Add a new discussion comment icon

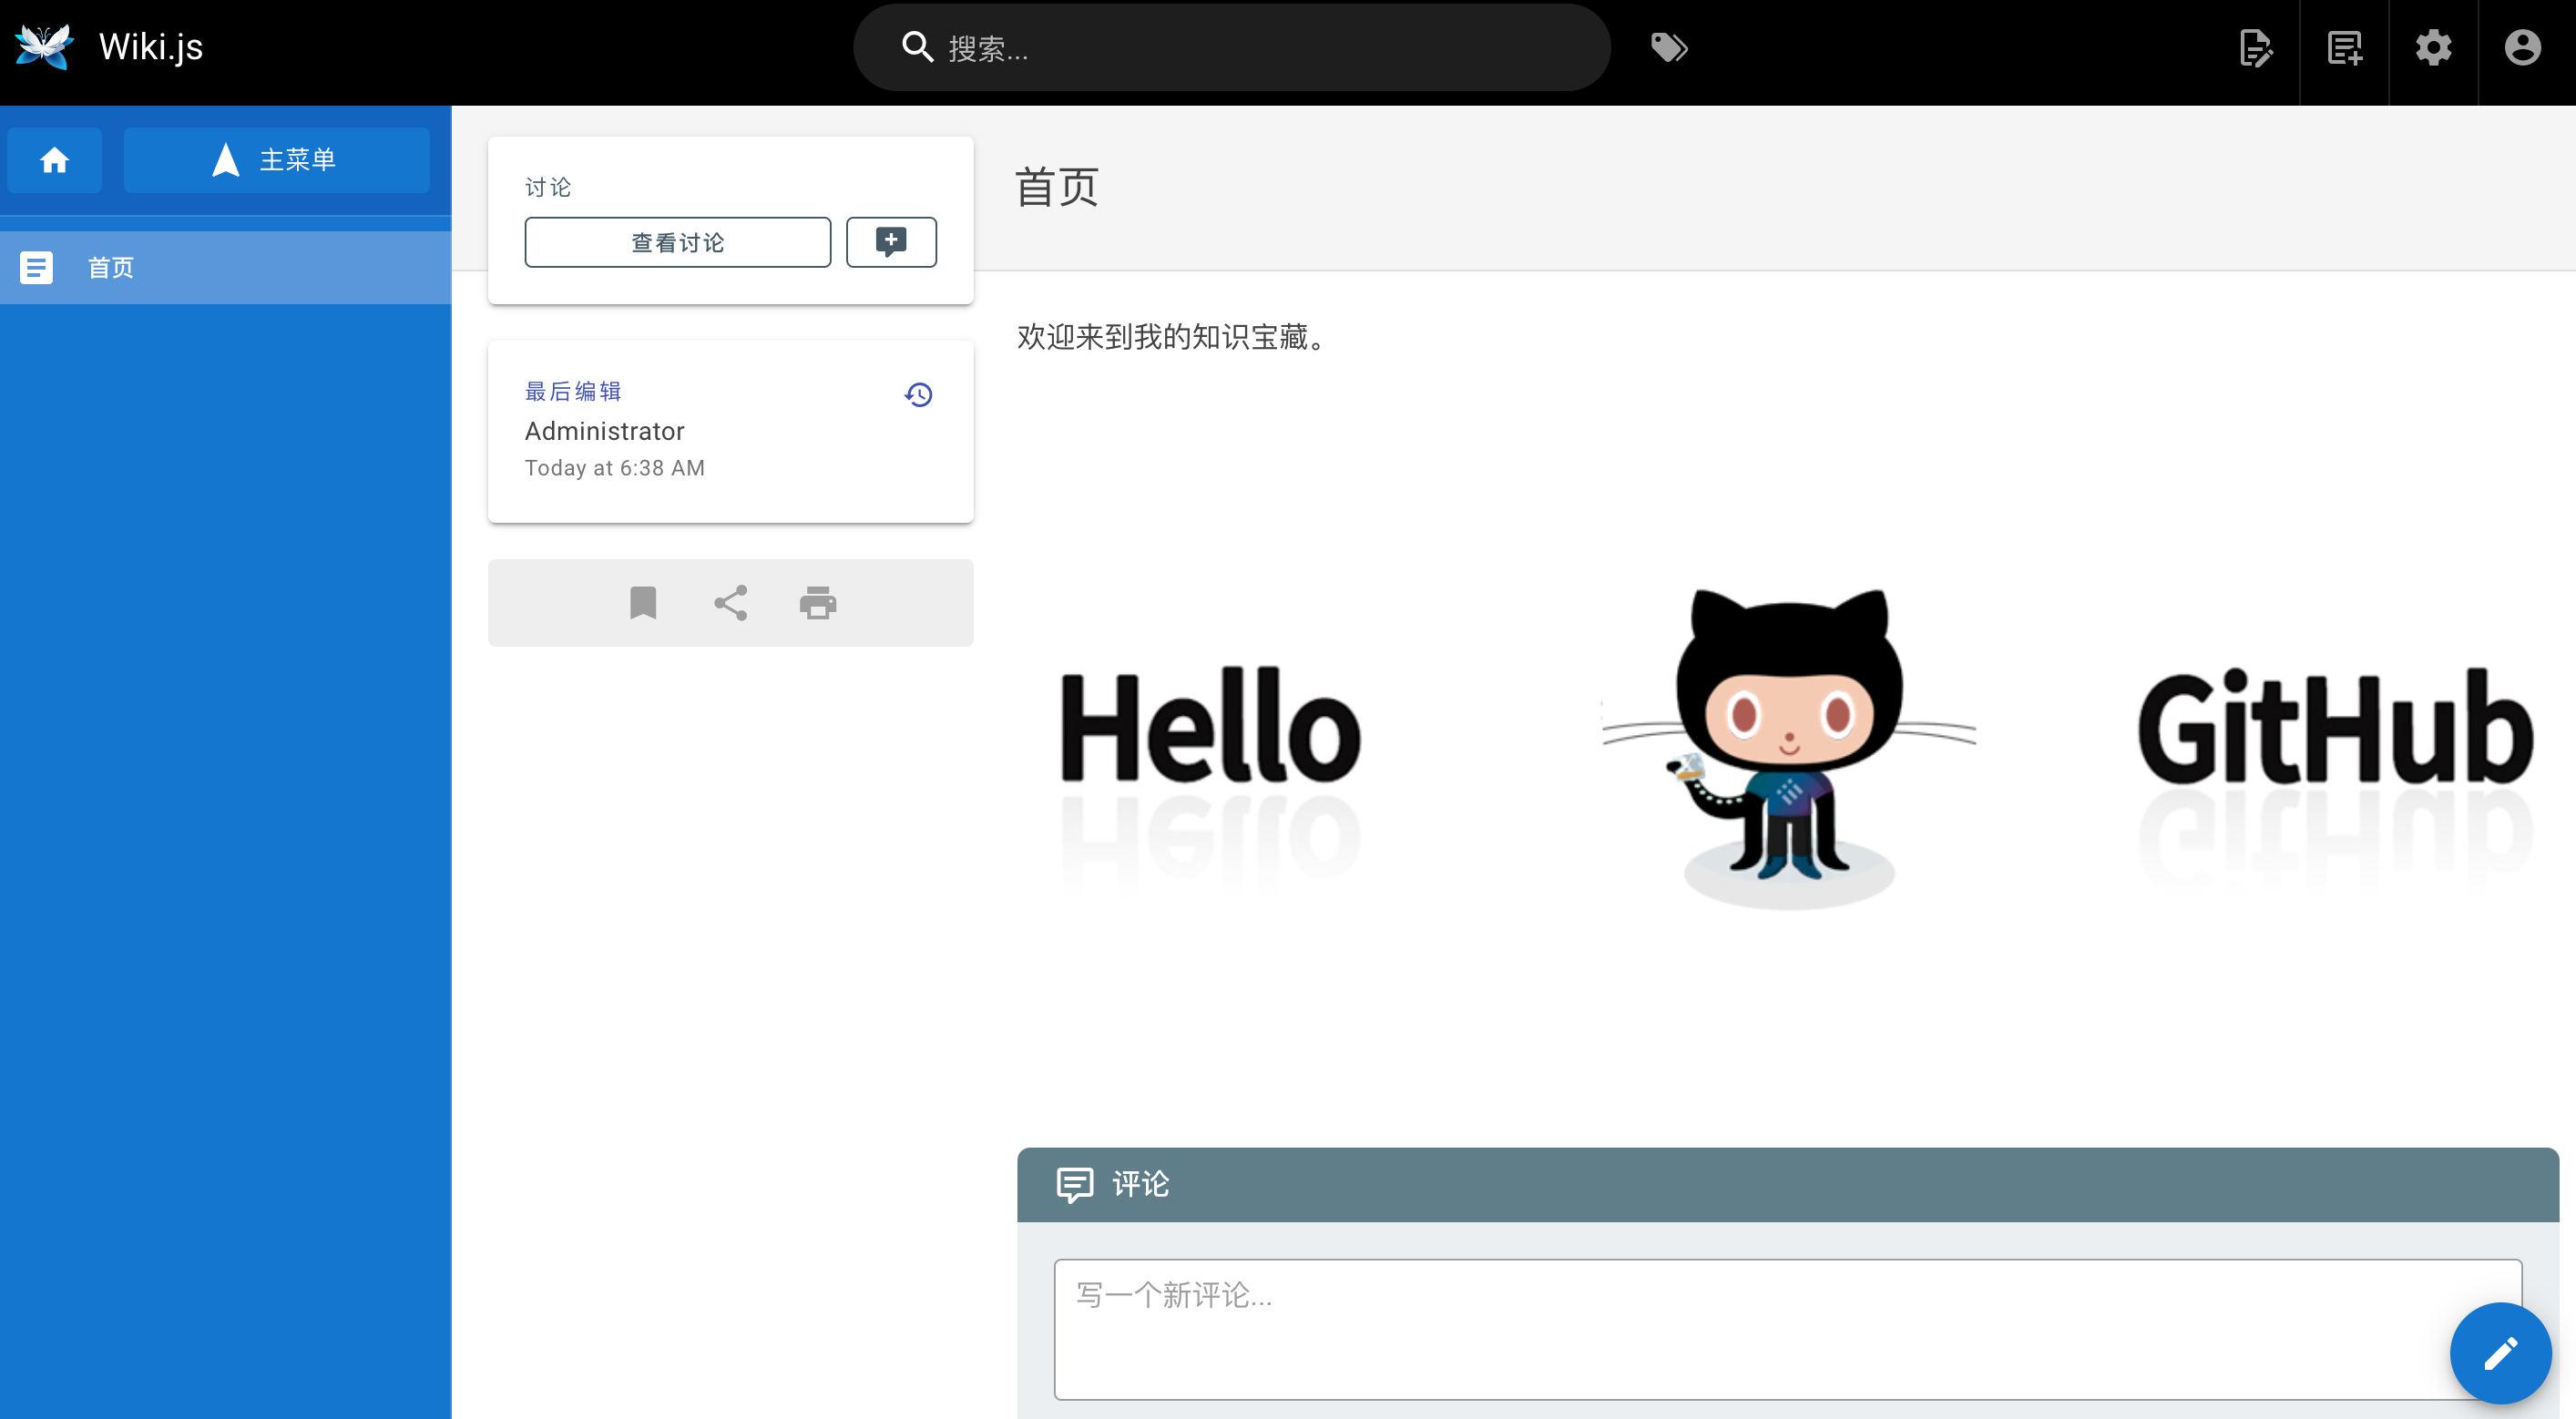890,241
